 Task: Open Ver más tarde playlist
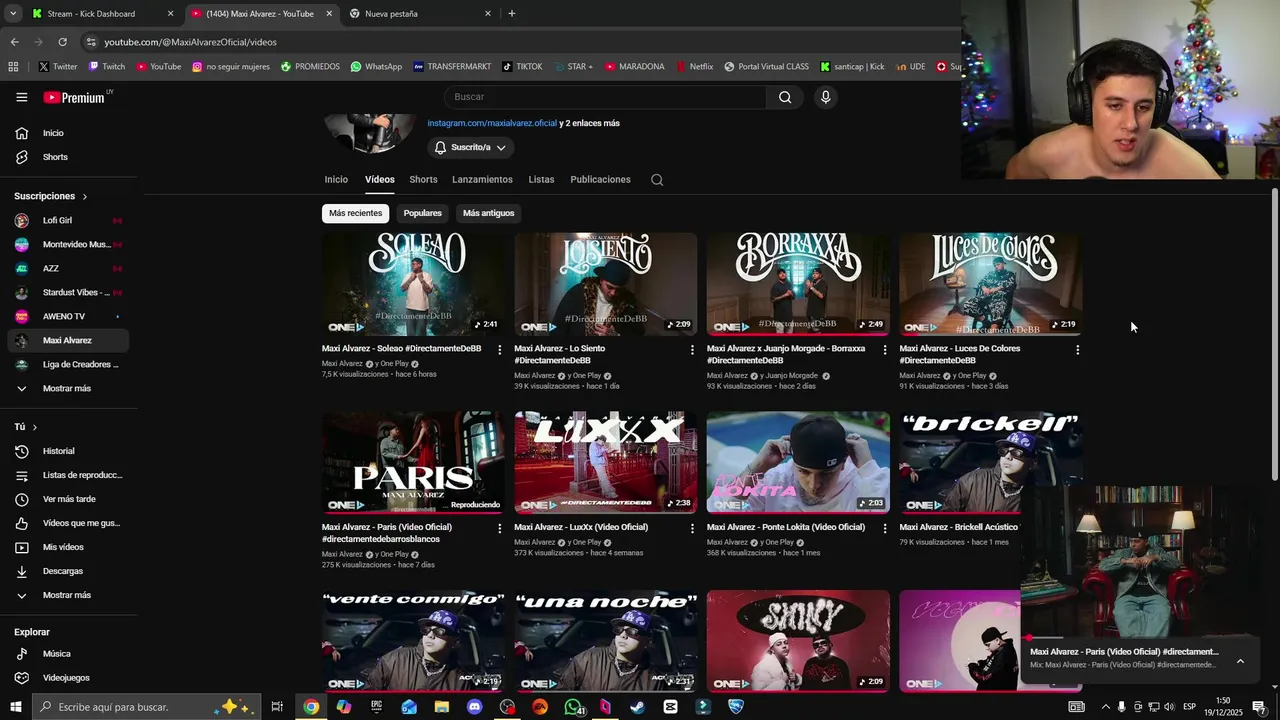[68, 499]
